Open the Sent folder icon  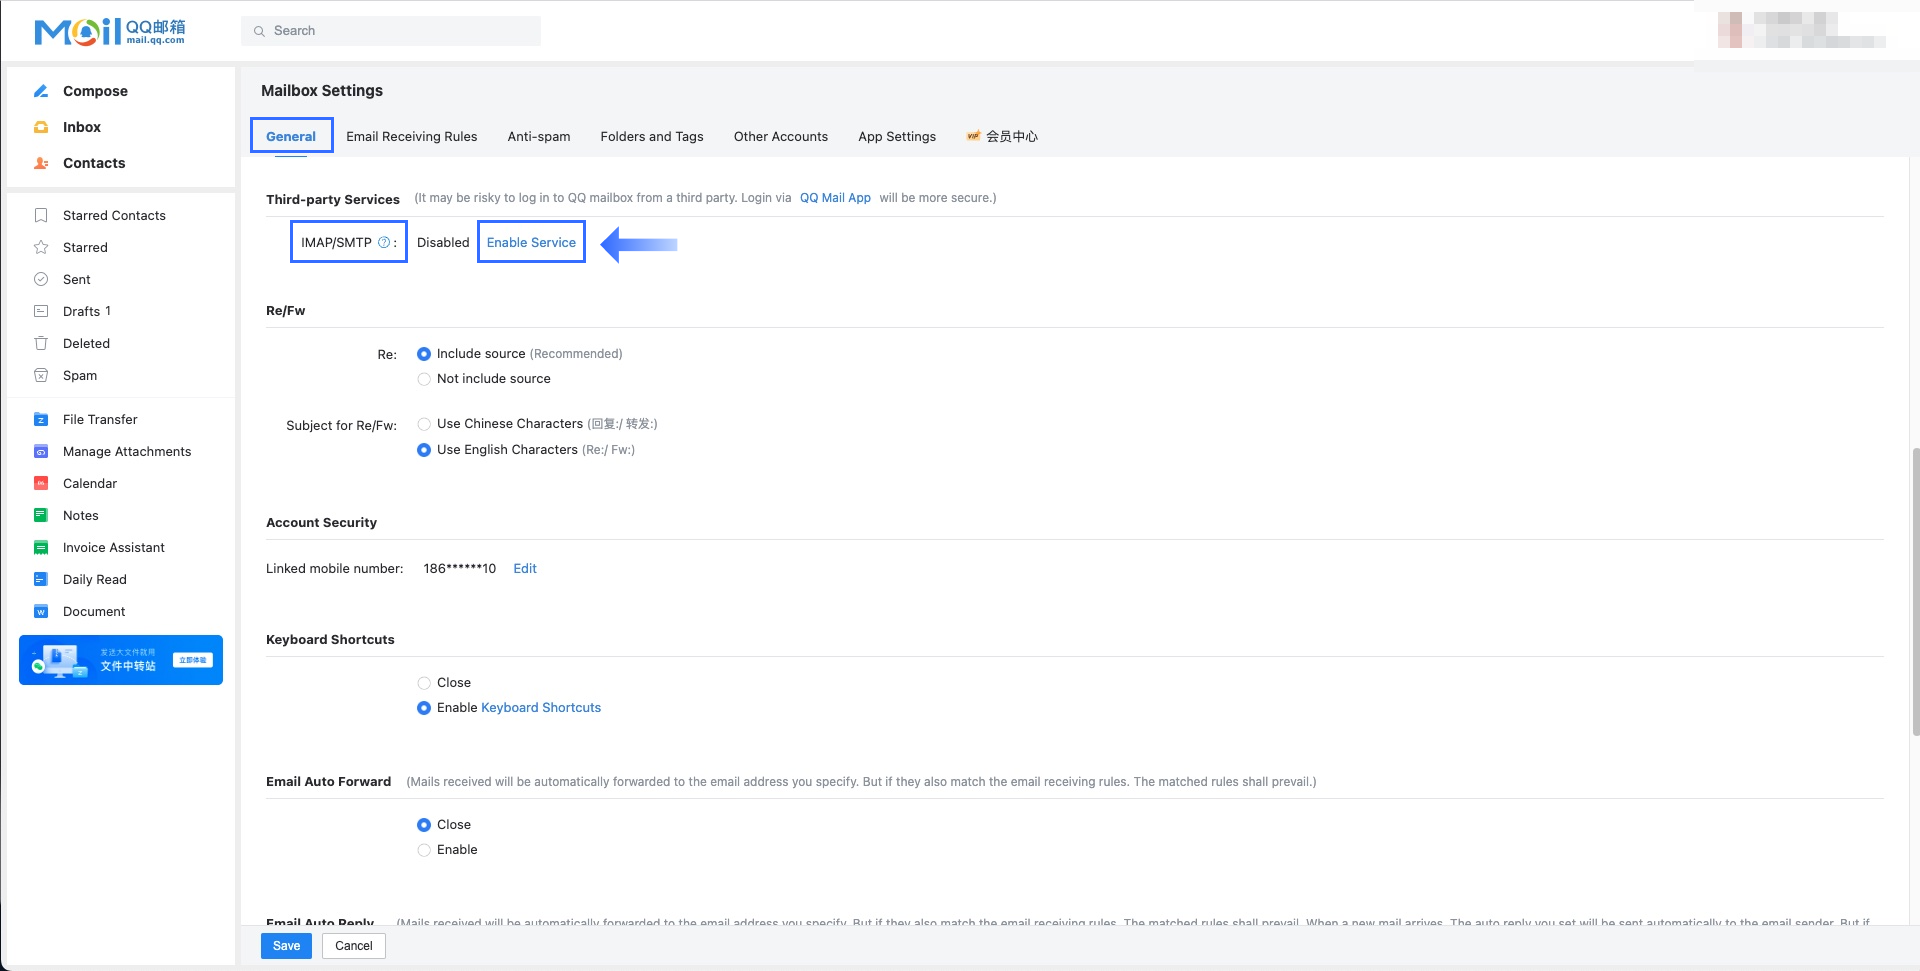click(41, 279)
